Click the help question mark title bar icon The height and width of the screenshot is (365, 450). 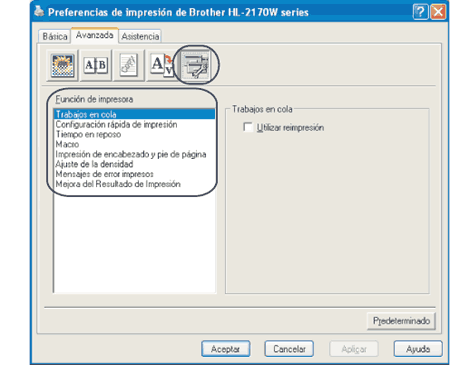click(x=420, y=12)
